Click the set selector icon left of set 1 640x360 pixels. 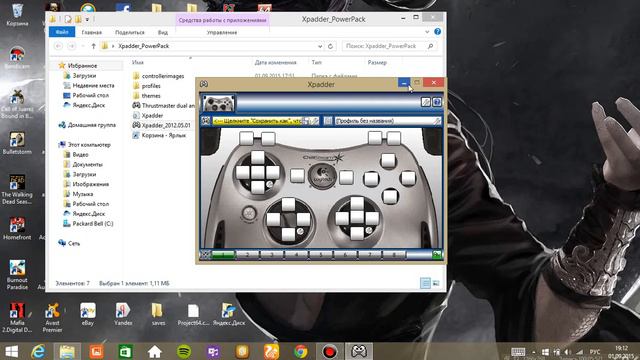click(205, 255)
